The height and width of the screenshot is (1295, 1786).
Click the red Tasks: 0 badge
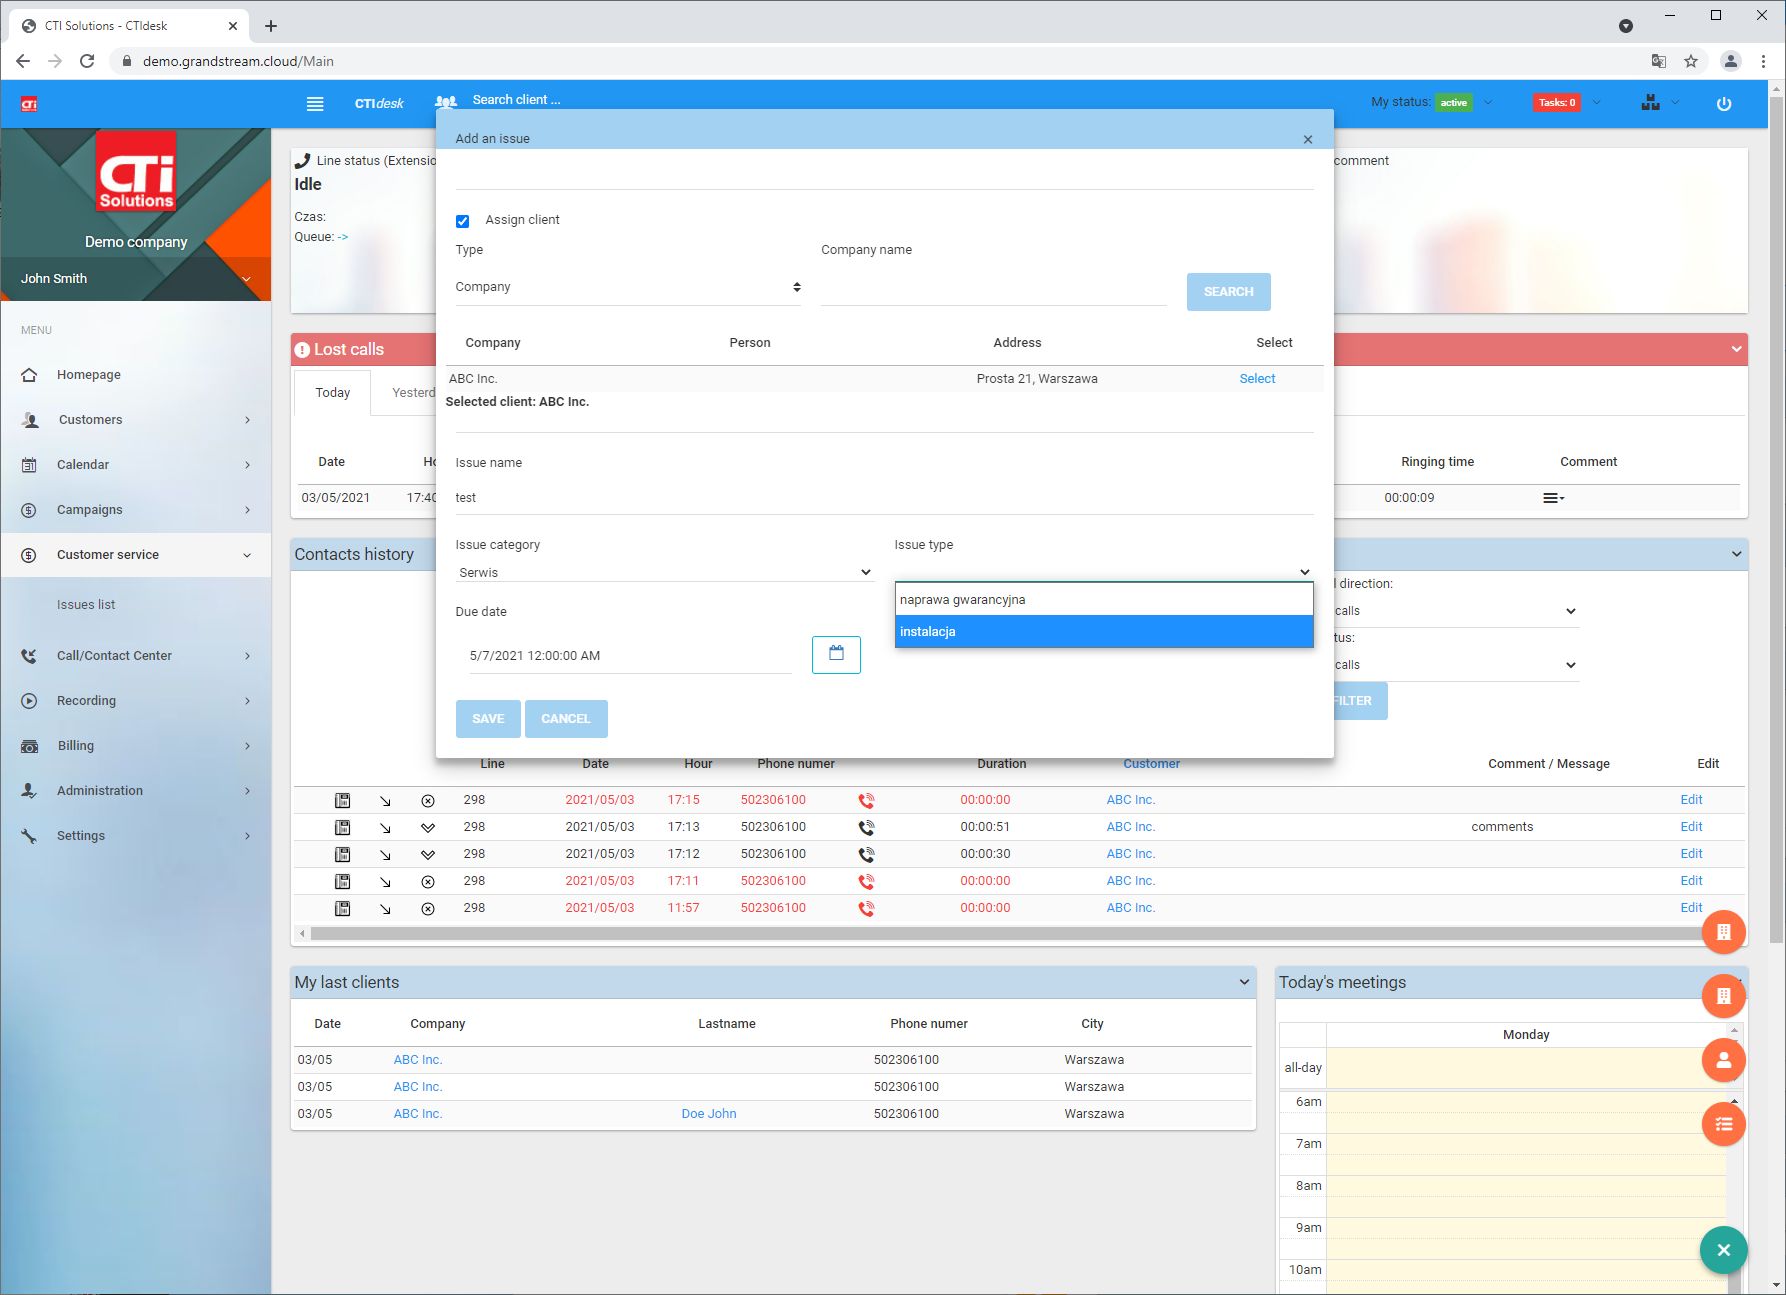pos(1557,102)
